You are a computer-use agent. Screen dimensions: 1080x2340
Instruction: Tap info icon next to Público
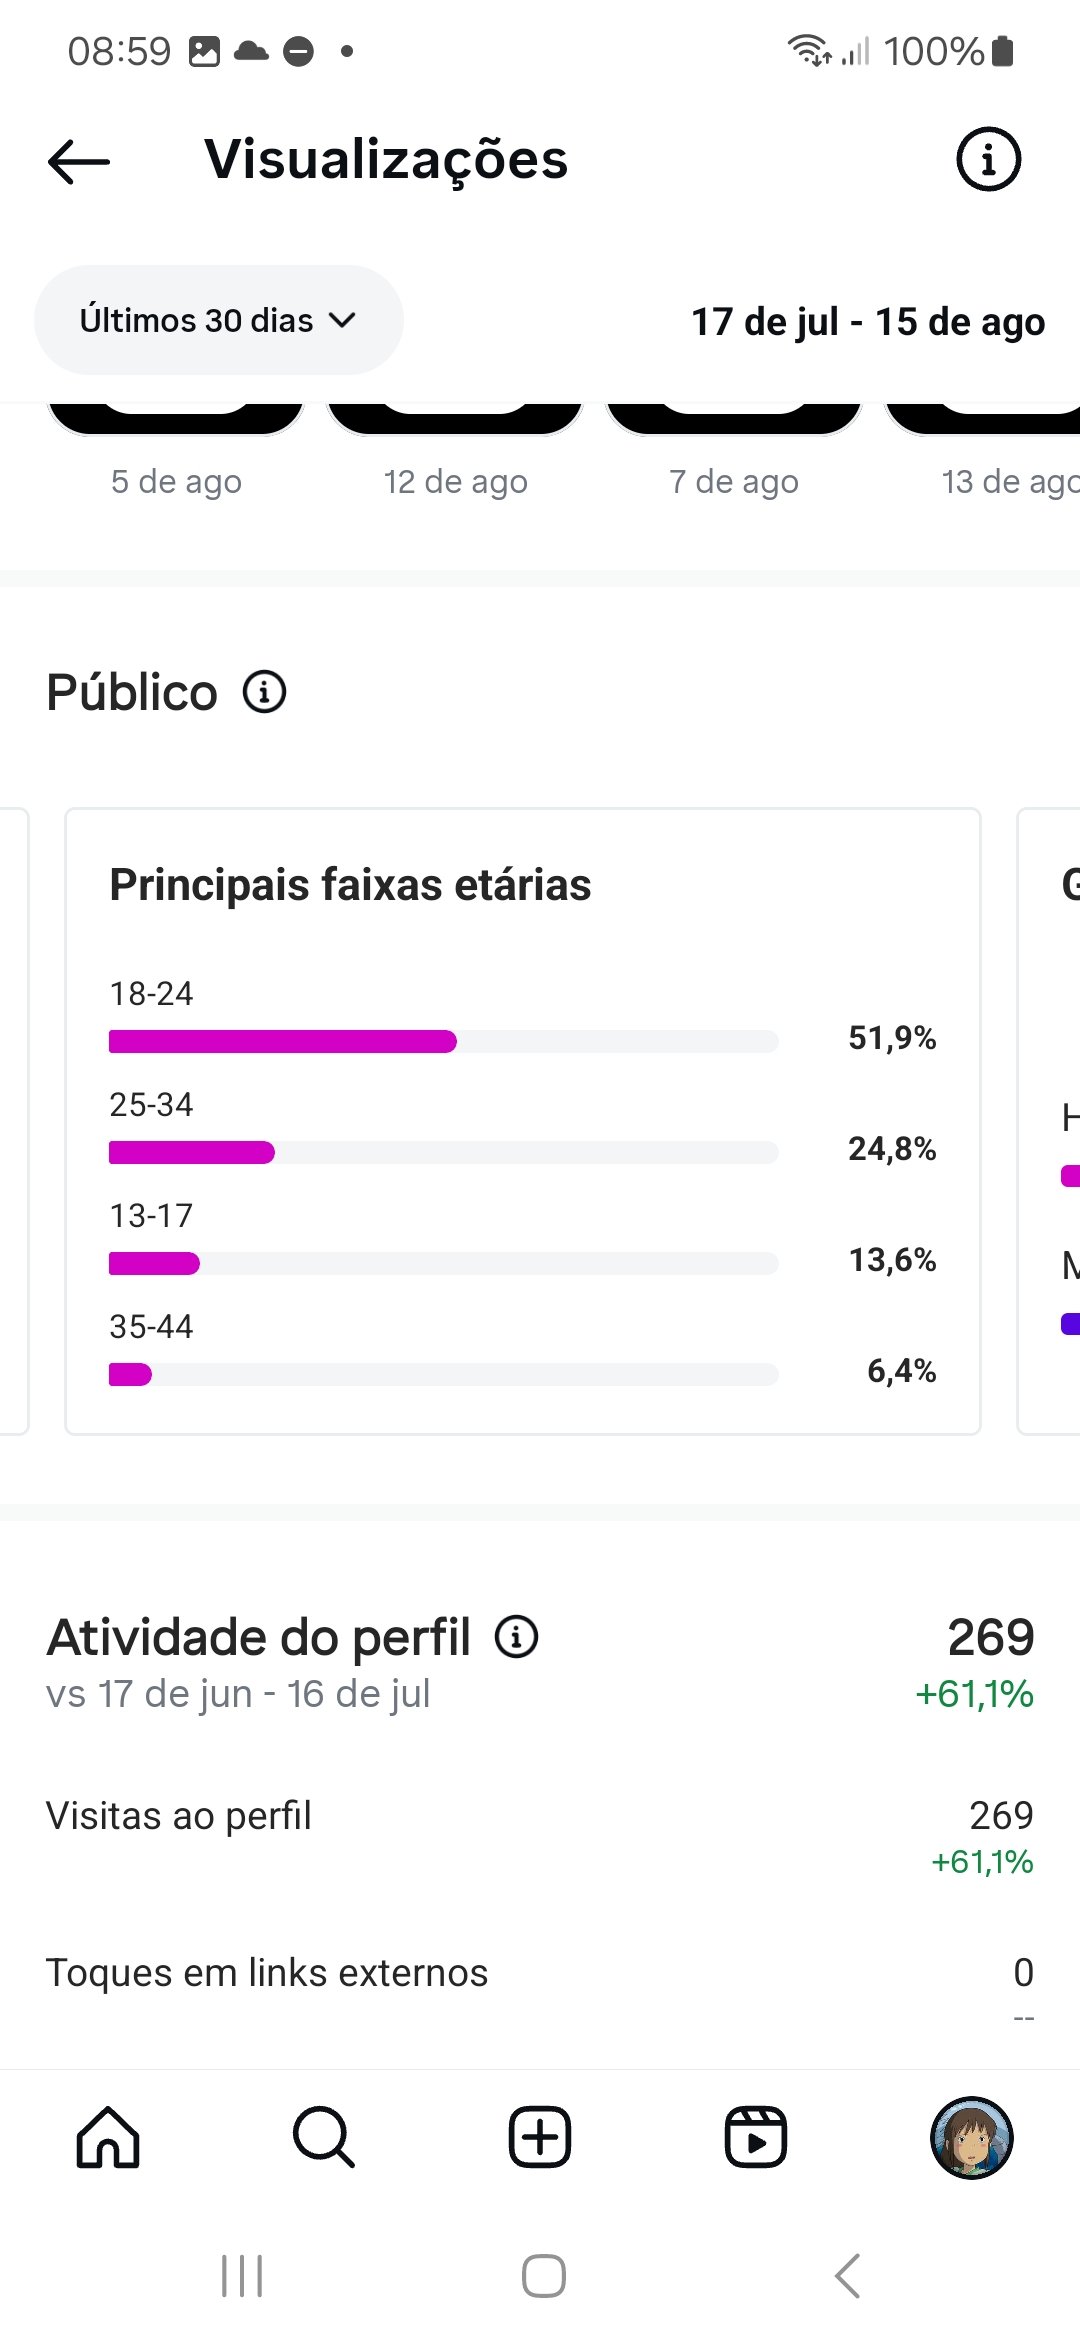click(265, 692)
